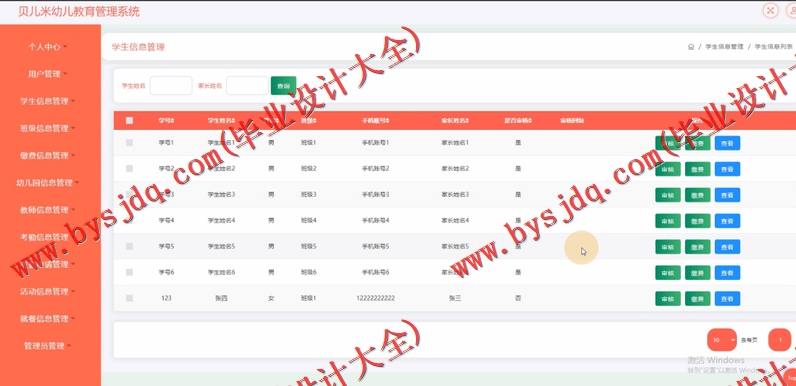Check the row checkbox for 学号2
Screen dimensions: 796x386
coord(129,169)
